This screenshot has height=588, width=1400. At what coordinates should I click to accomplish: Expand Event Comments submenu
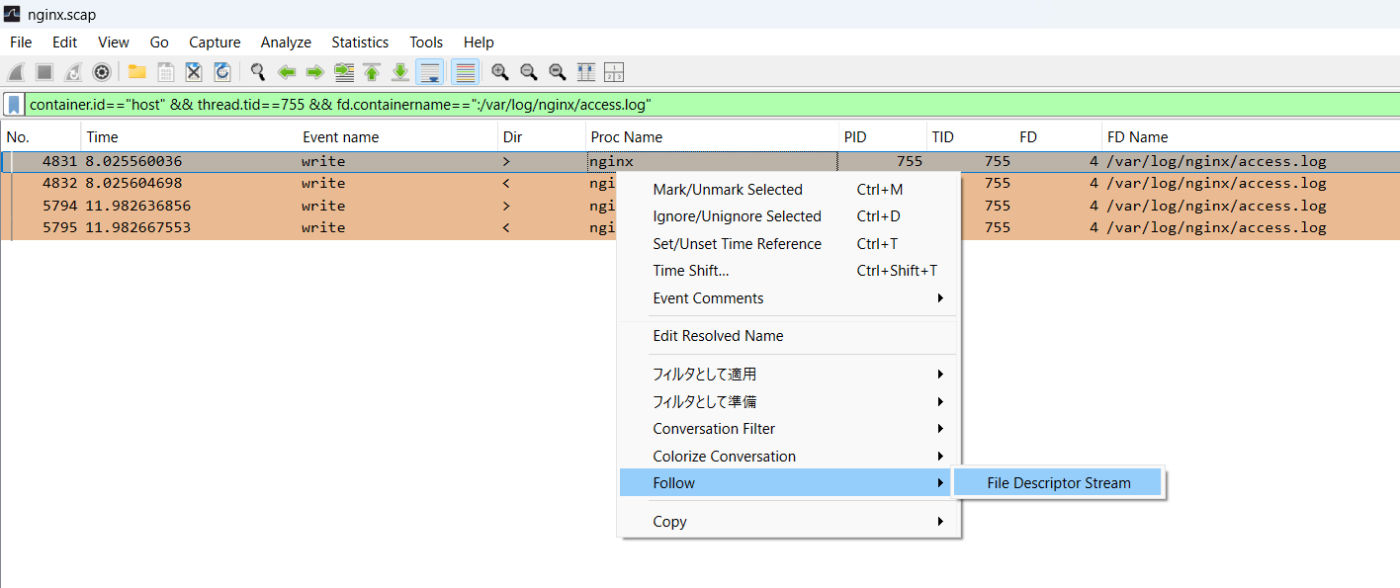[788, 298]
